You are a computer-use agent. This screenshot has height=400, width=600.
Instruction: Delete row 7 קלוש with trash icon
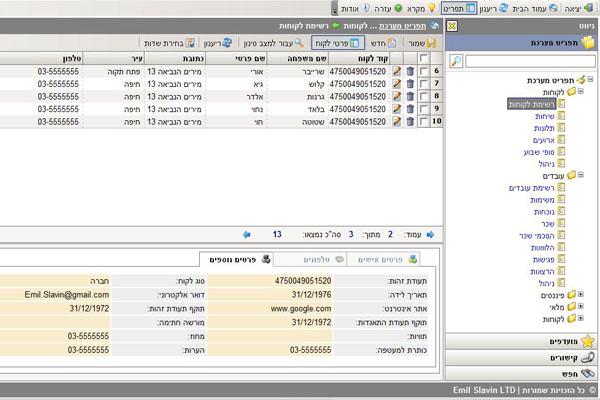tap(410, 84)
